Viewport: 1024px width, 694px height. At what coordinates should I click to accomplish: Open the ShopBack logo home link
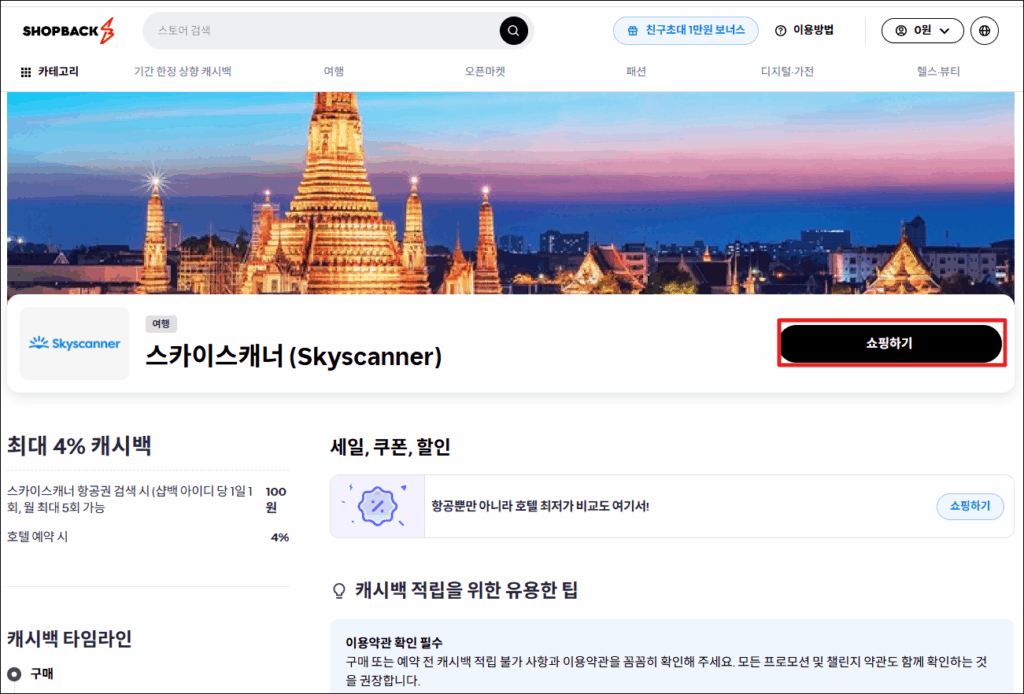click(69, 31)
